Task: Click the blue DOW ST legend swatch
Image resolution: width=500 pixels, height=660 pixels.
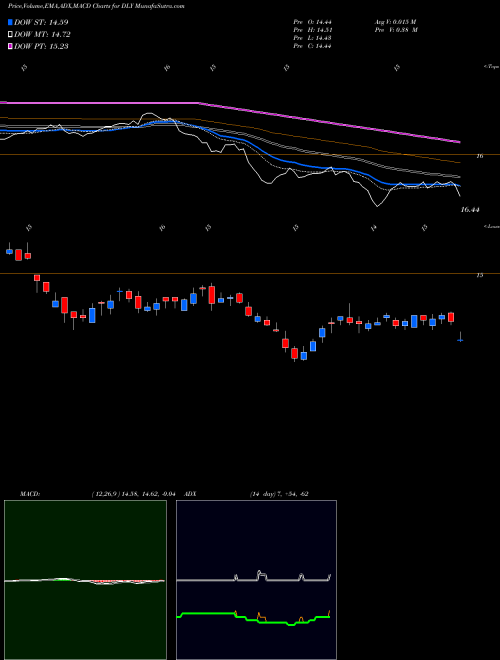Action: 11,22
